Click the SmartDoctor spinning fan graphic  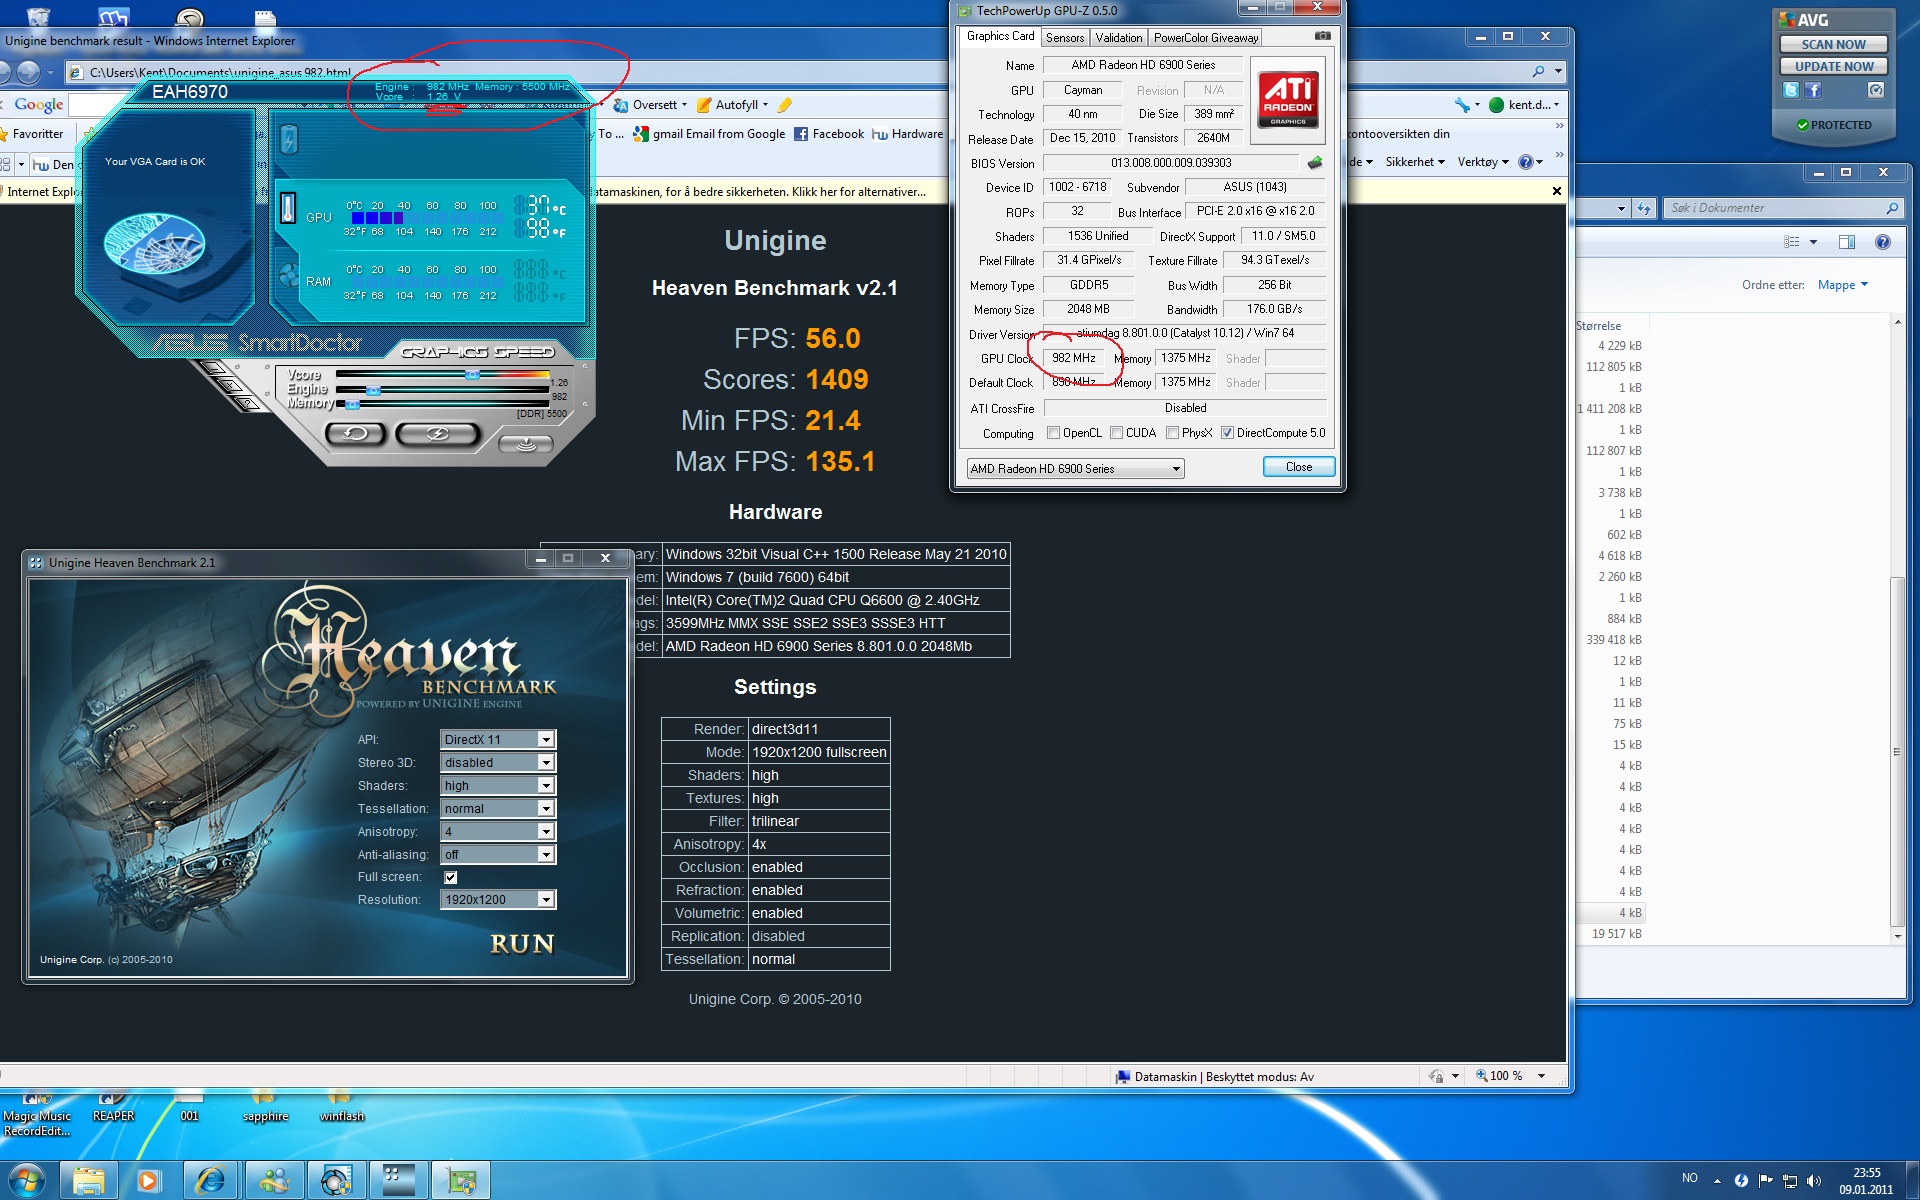click(x=154, y=243)
